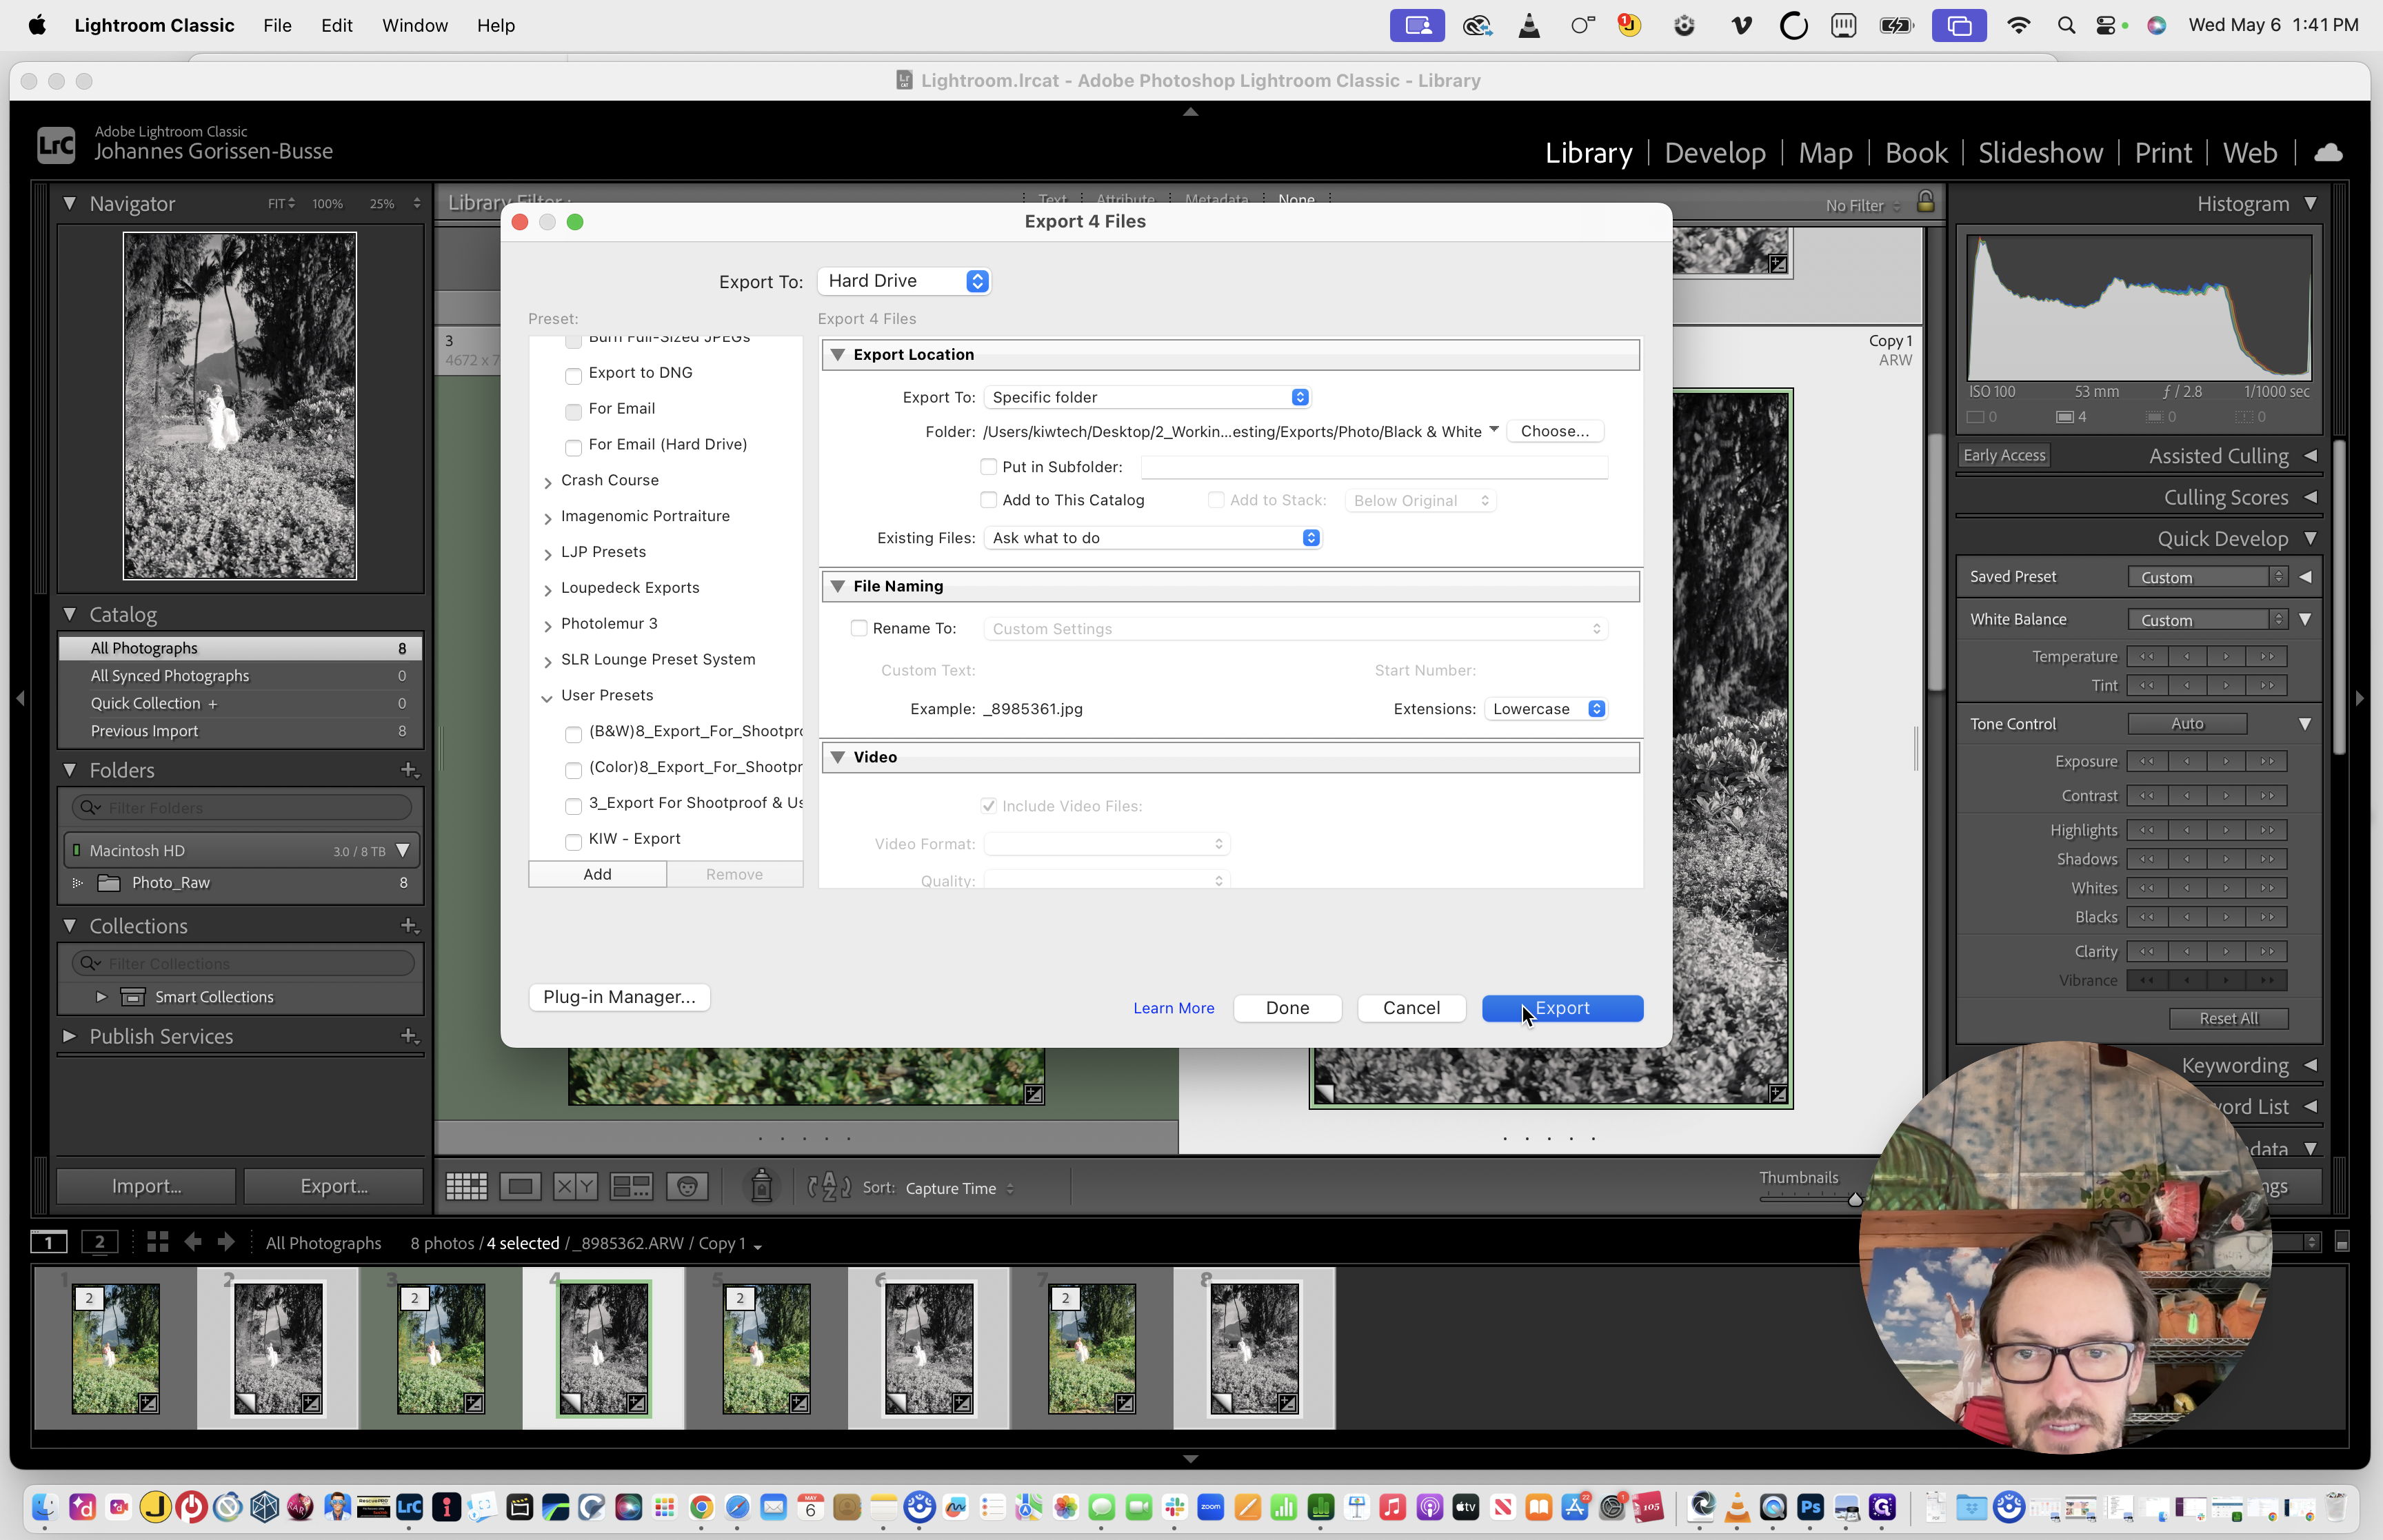The width and height of the screenshot is (2383, 1540).
Task: Click the Choose... folder button
Action: click(x=1554, y=431)
